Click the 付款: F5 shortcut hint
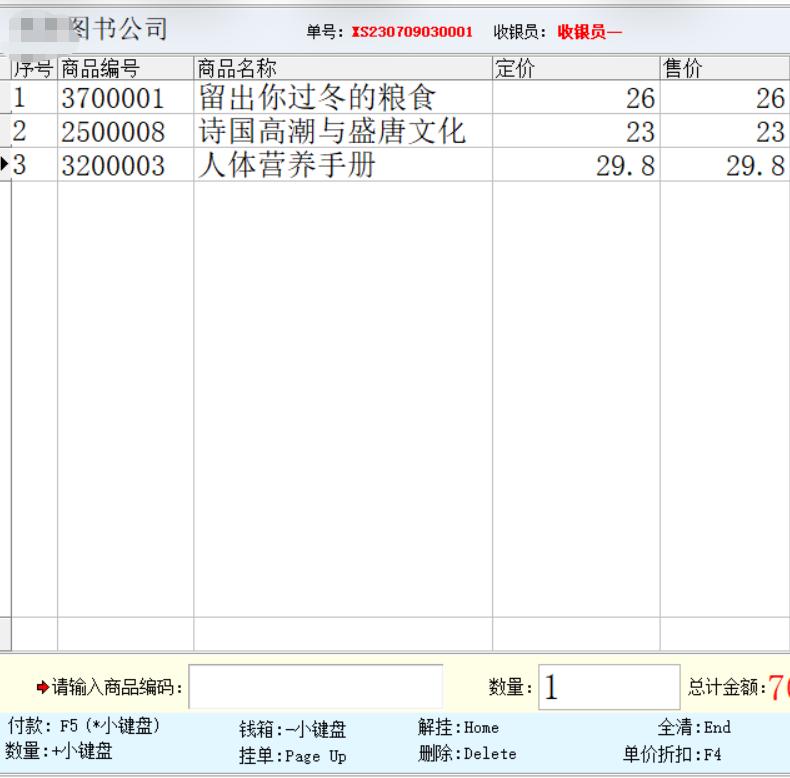Image resolution: width=790 pixels, height=778 pixels. tap(84, 726)
